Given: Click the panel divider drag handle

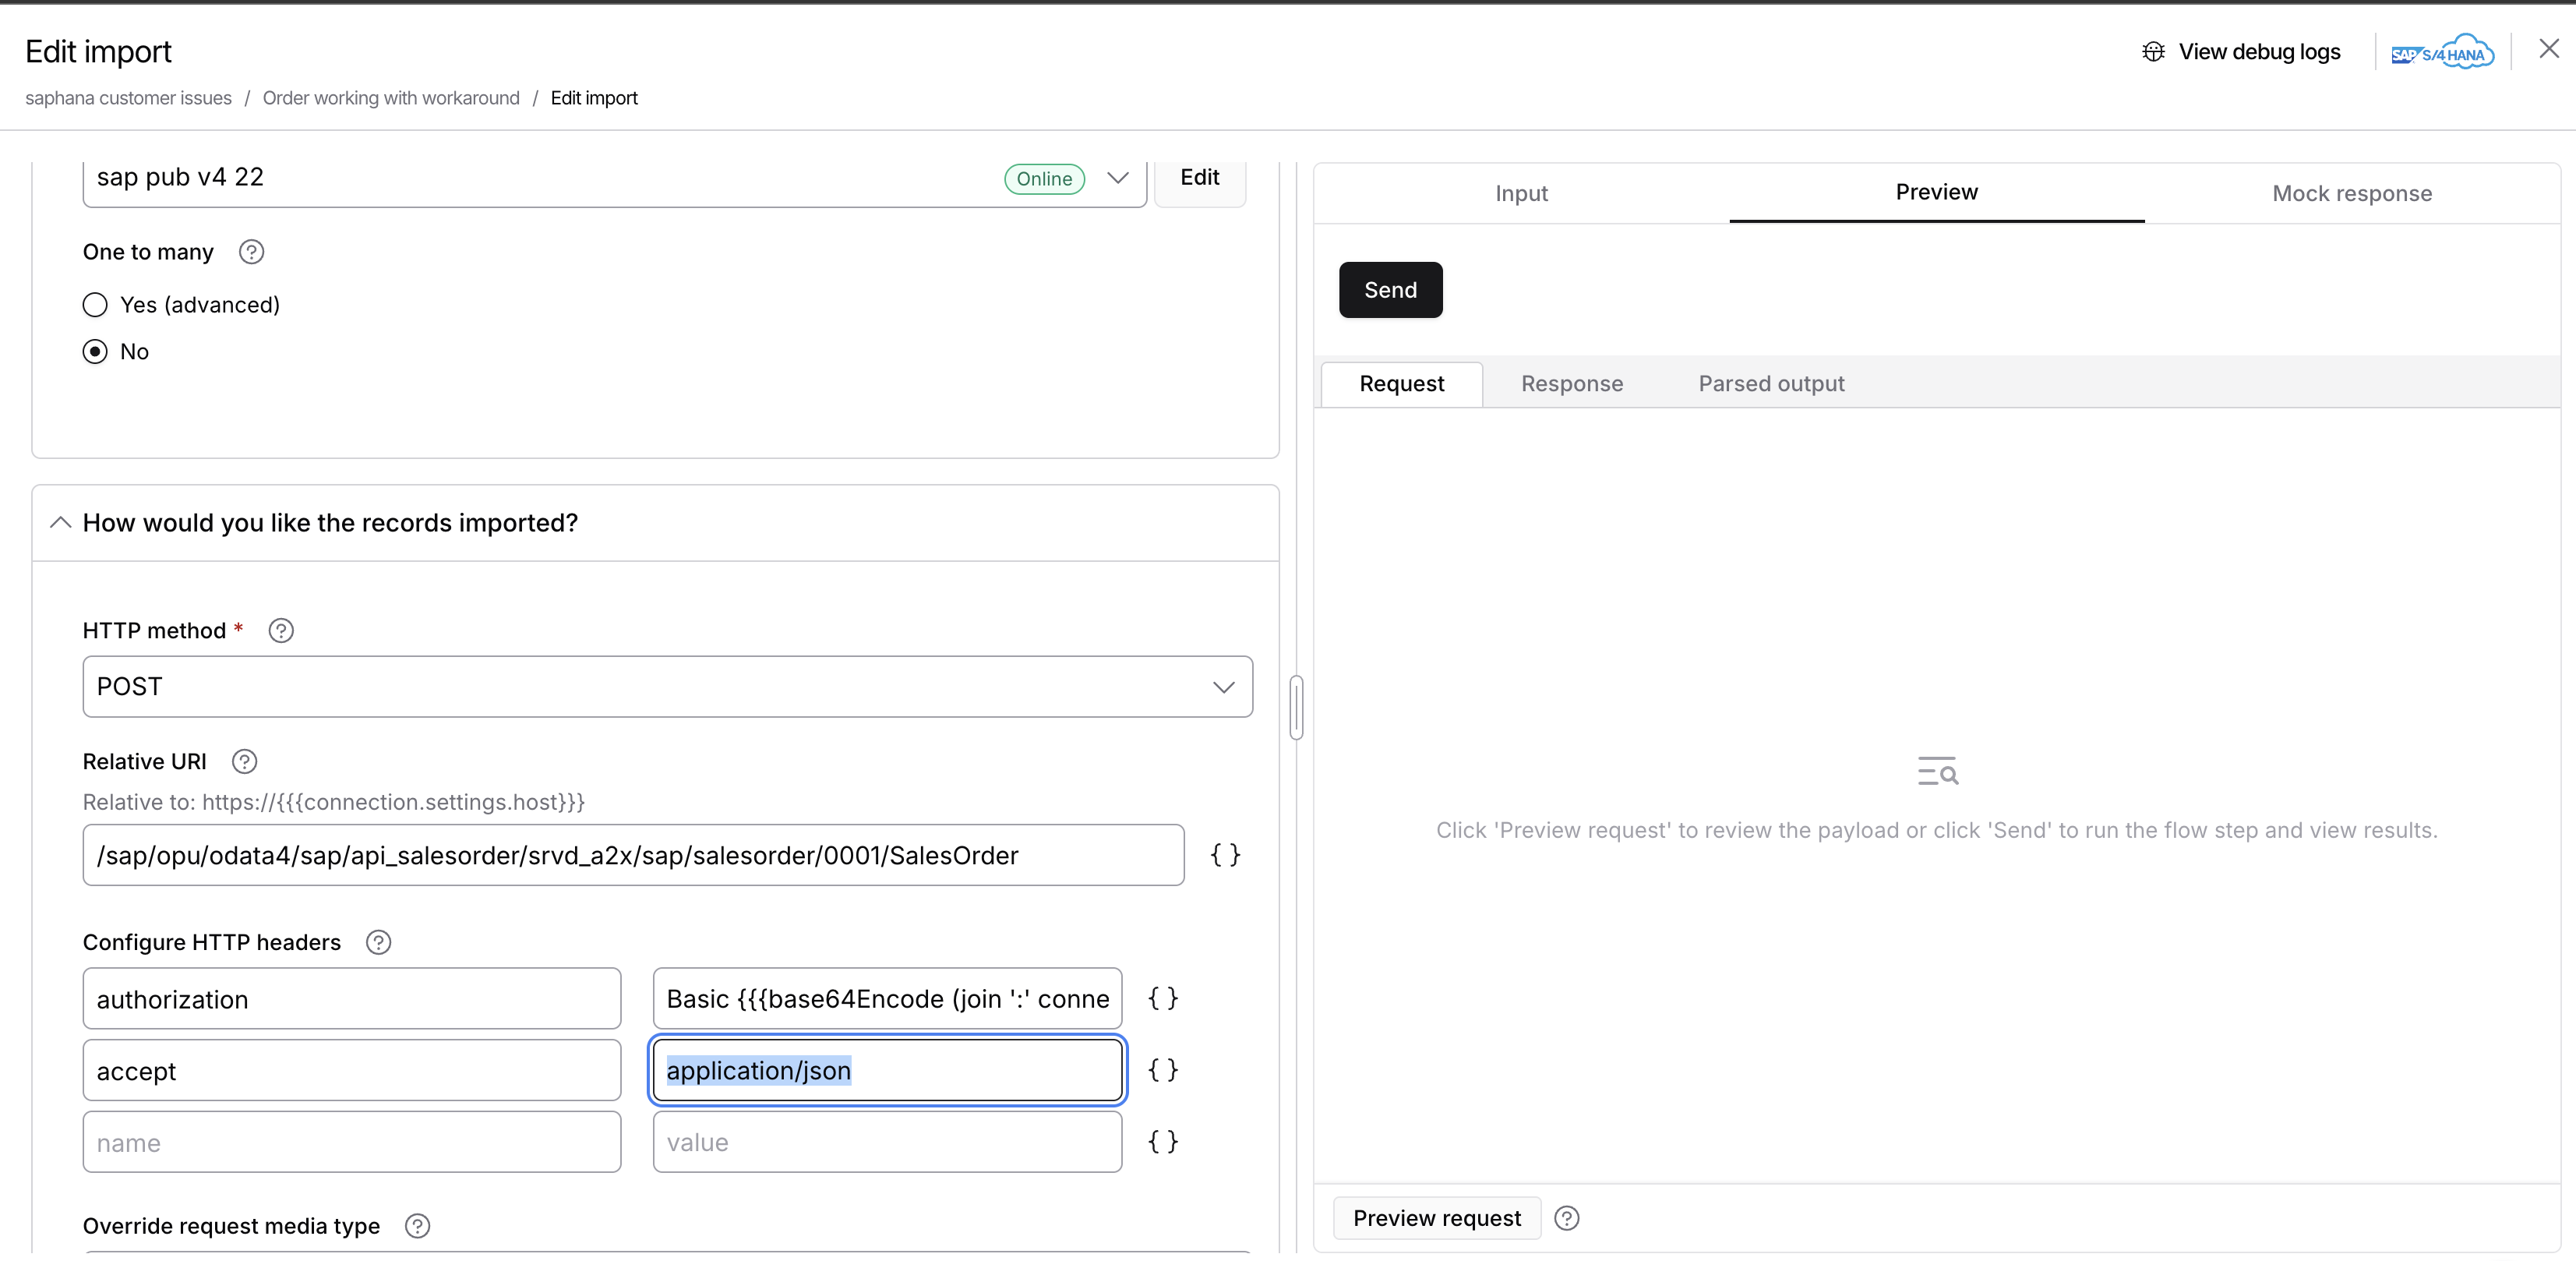Looking at the screenshot, I should (x=1296, y=707).
